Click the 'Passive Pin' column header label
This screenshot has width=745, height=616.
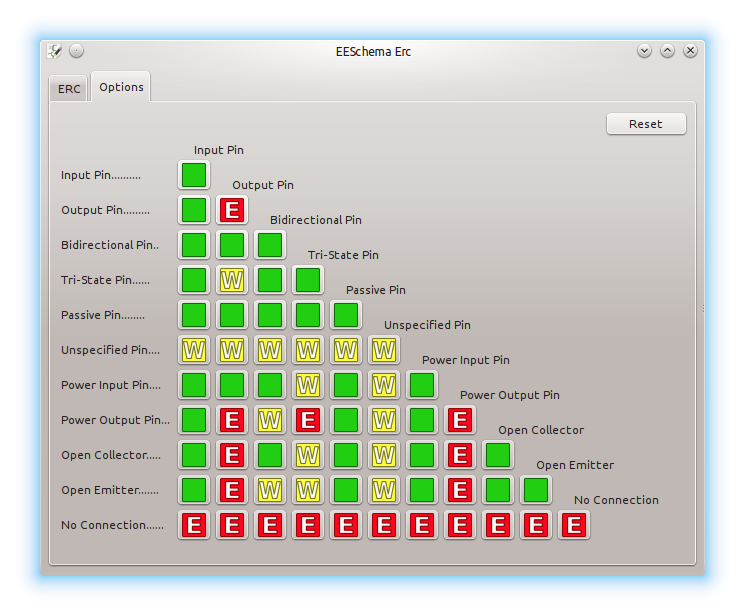coord(376,290)
